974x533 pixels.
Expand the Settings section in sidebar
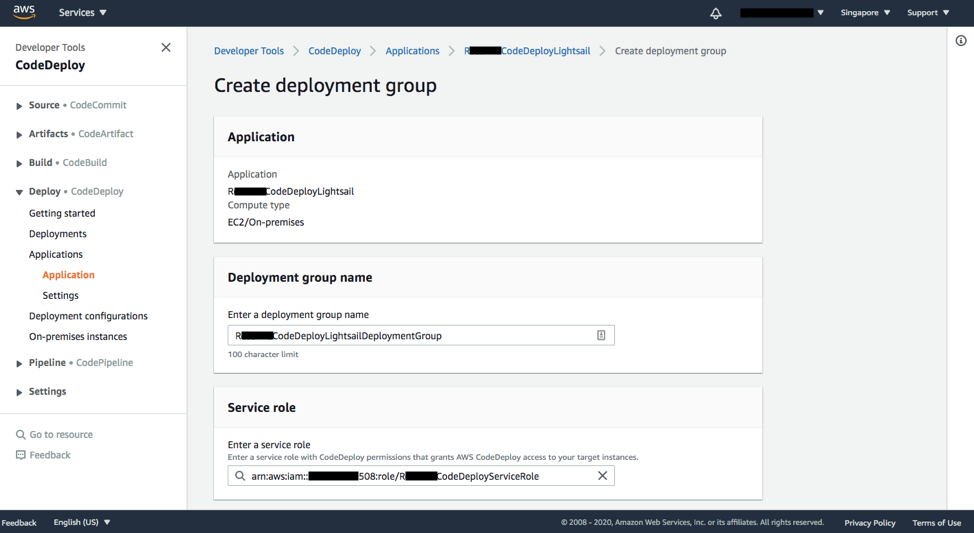click(x=19, y=392)
